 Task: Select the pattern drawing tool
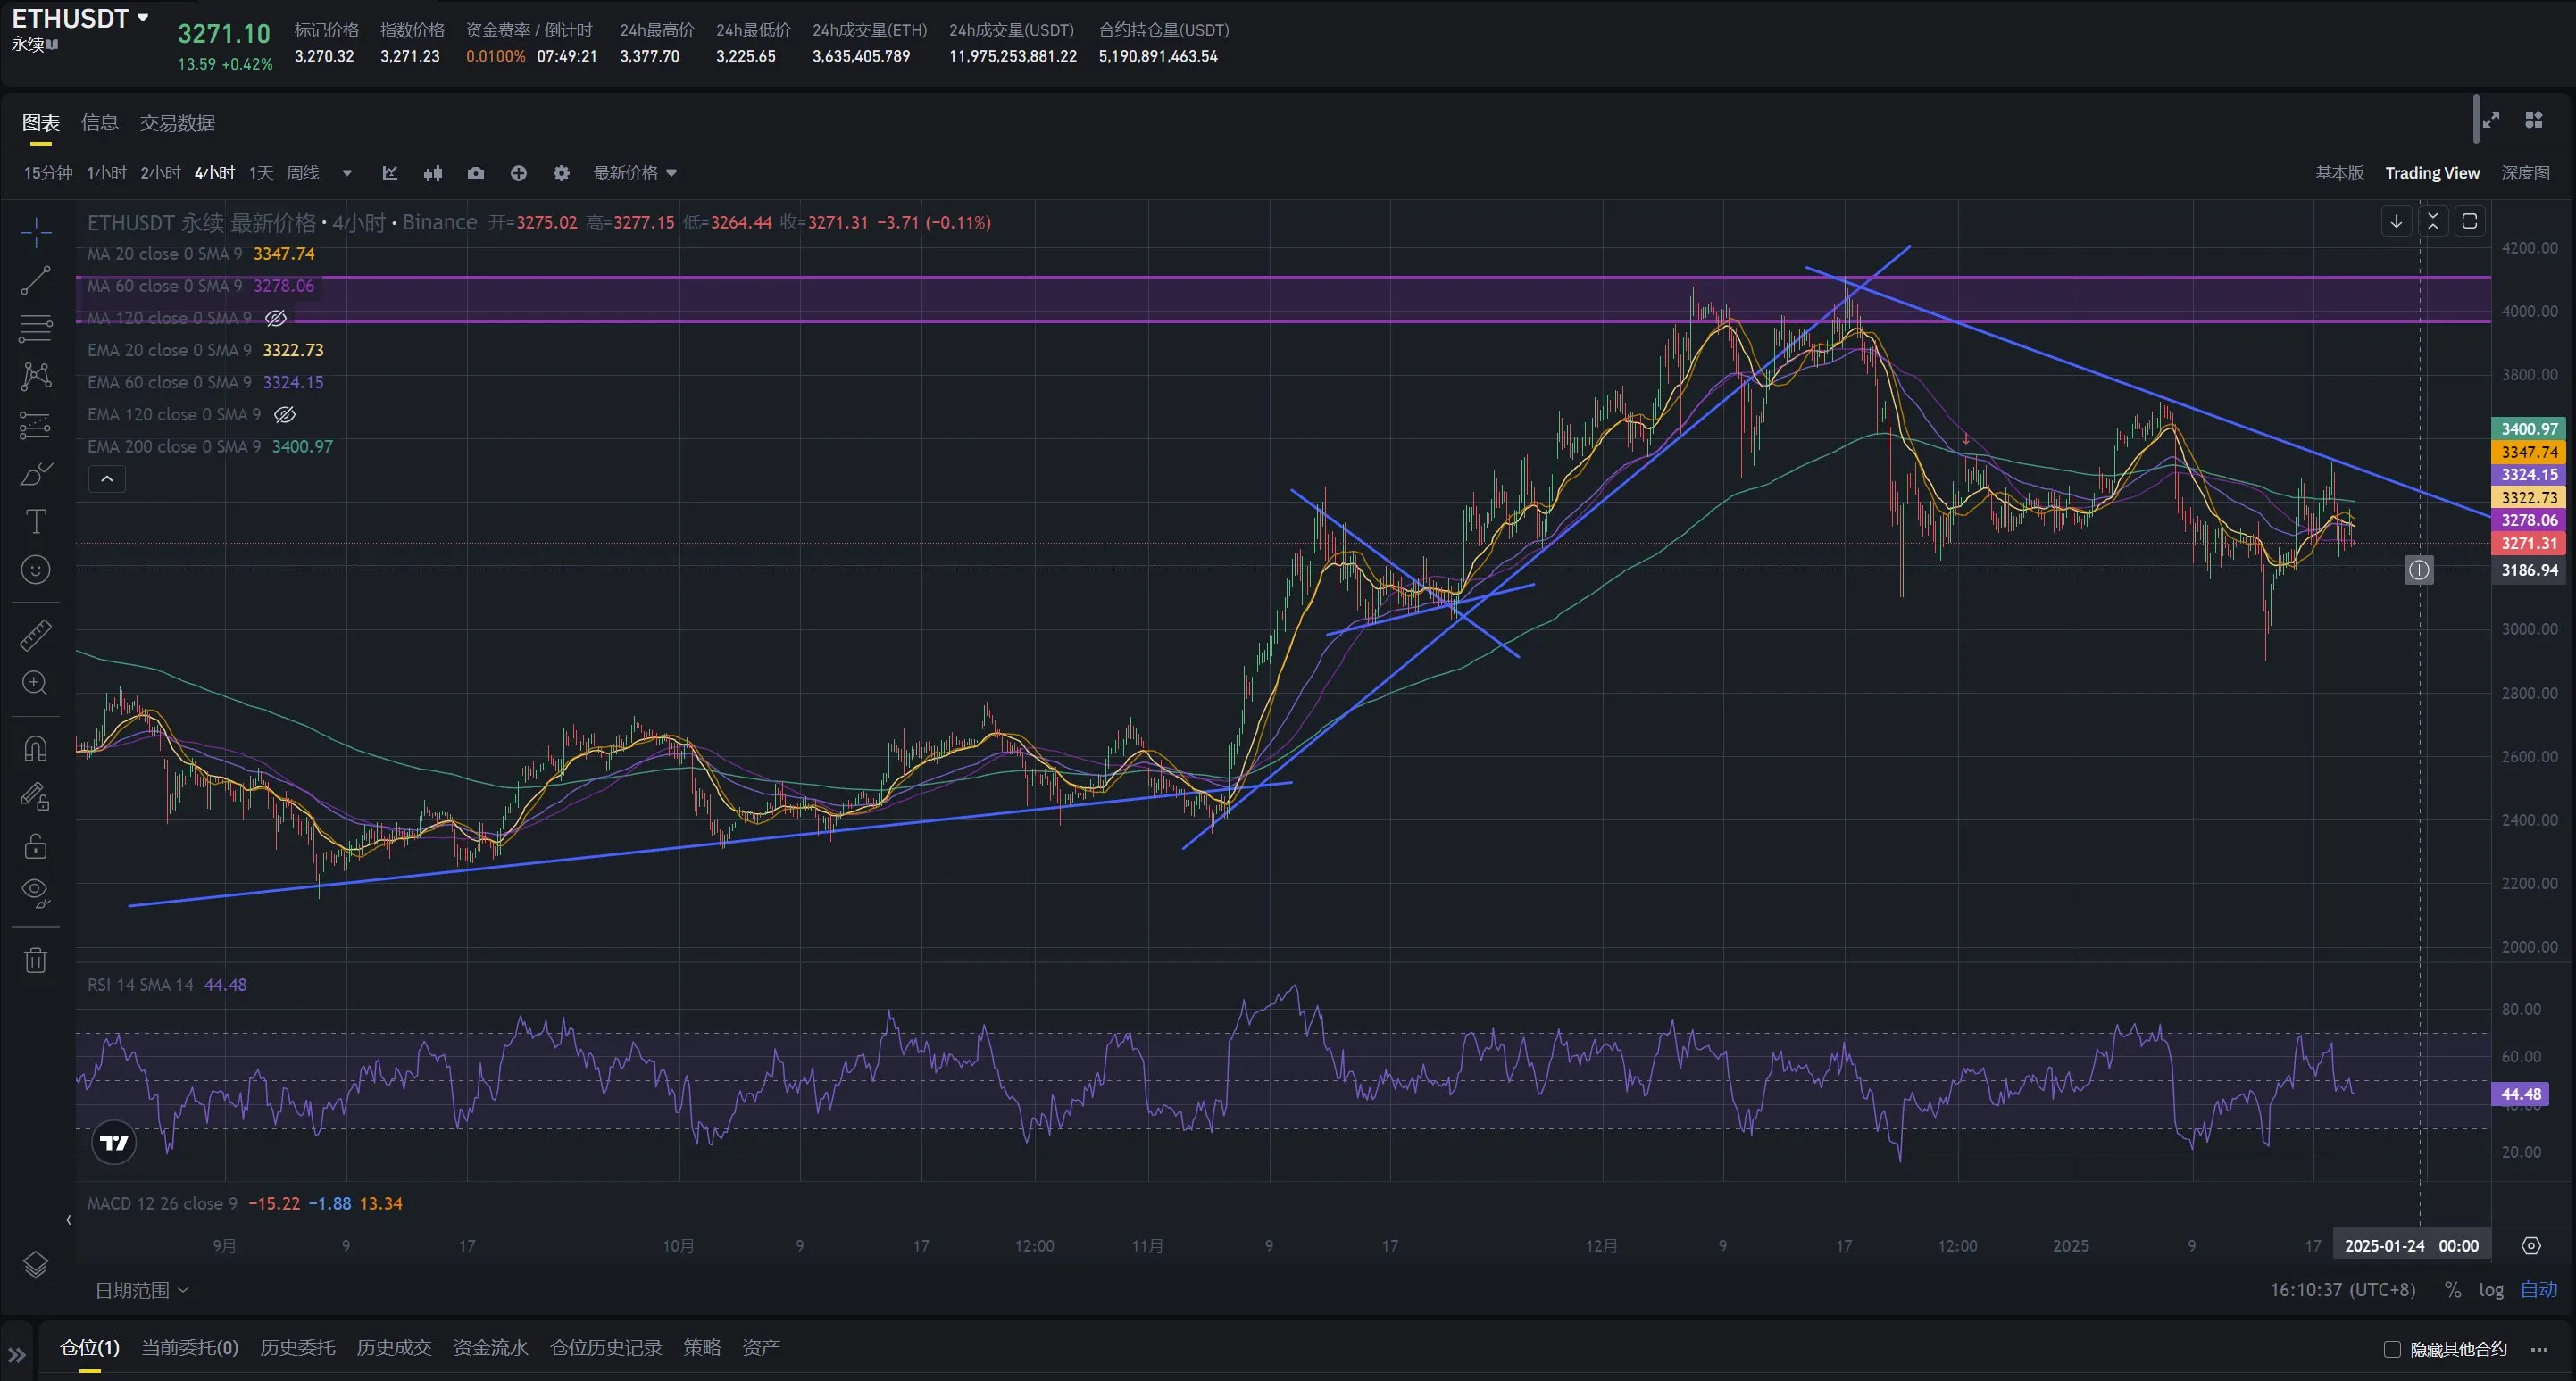36,376
